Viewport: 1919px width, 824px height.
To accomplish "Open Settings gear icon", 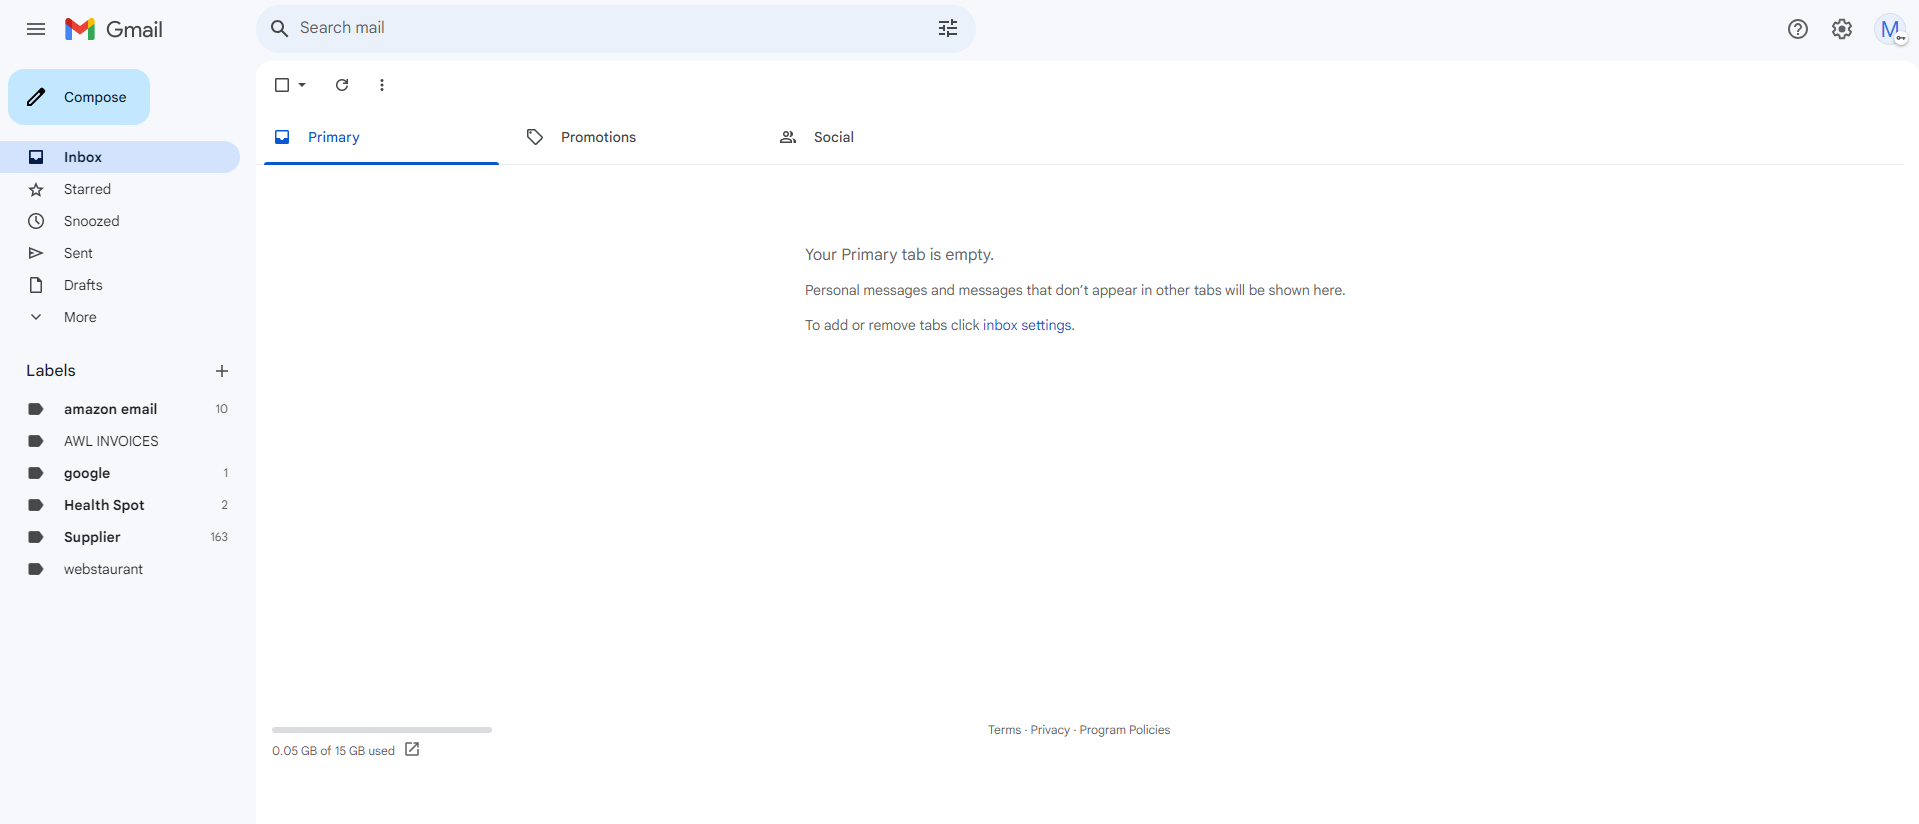I will (1842, 29).
